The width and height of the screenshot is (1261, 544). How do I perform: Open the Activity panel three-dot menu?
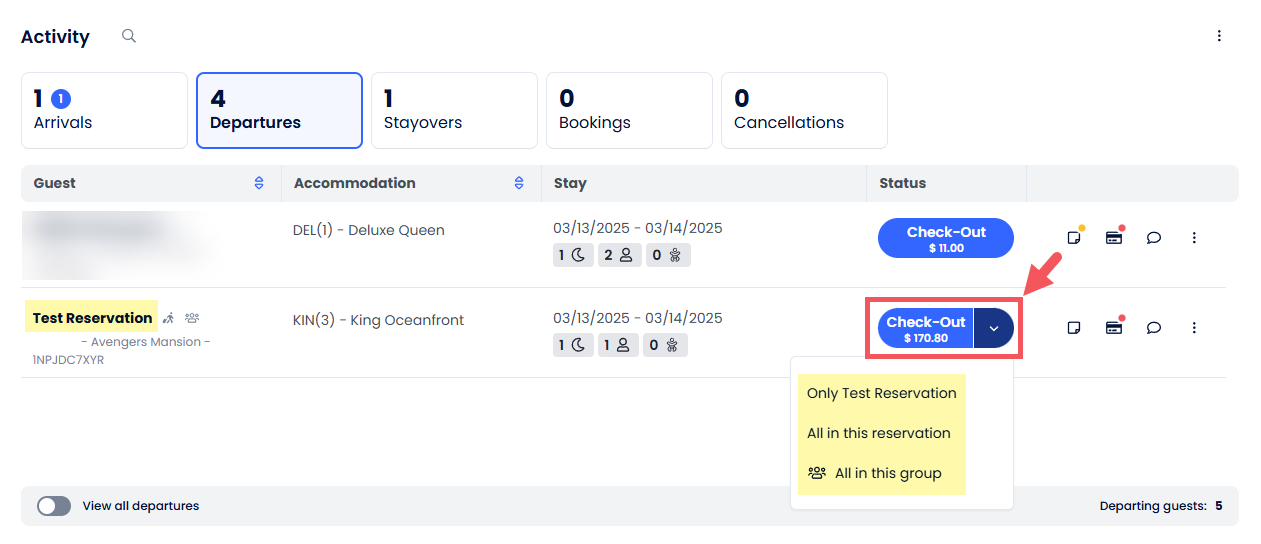pos(1218,36)
